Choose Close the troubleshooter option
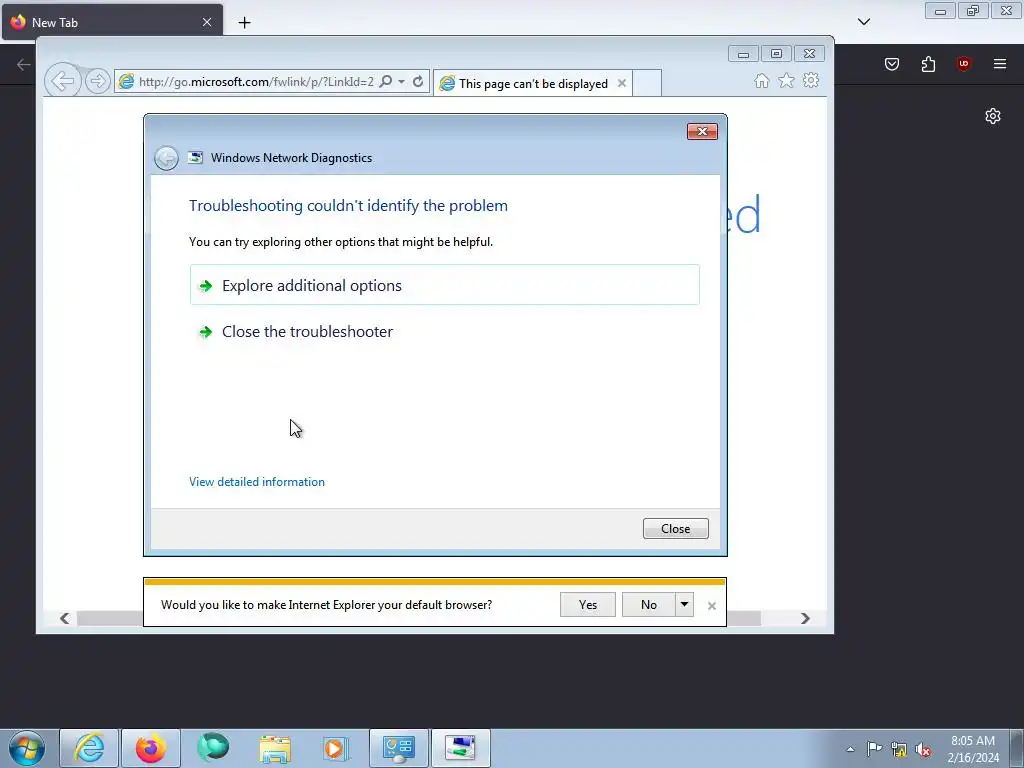 (x=444, y=332)
